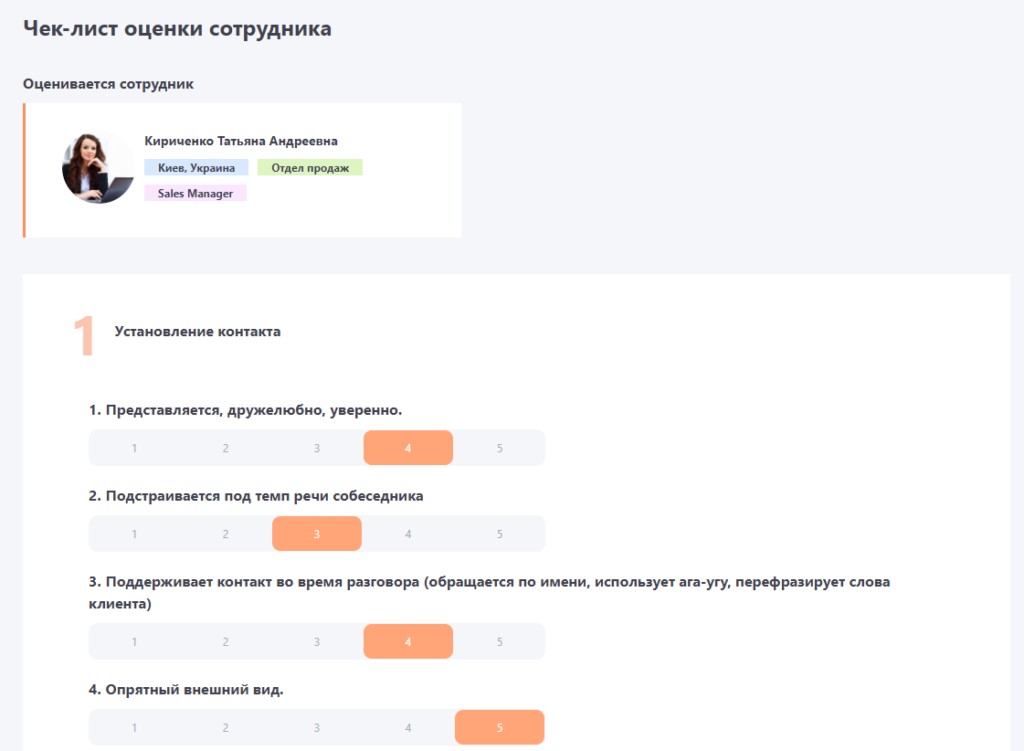Click Tatiana Kirichenko's profile photo
Viewport: 1024px width, 751px height.
[x=98, y=168]
